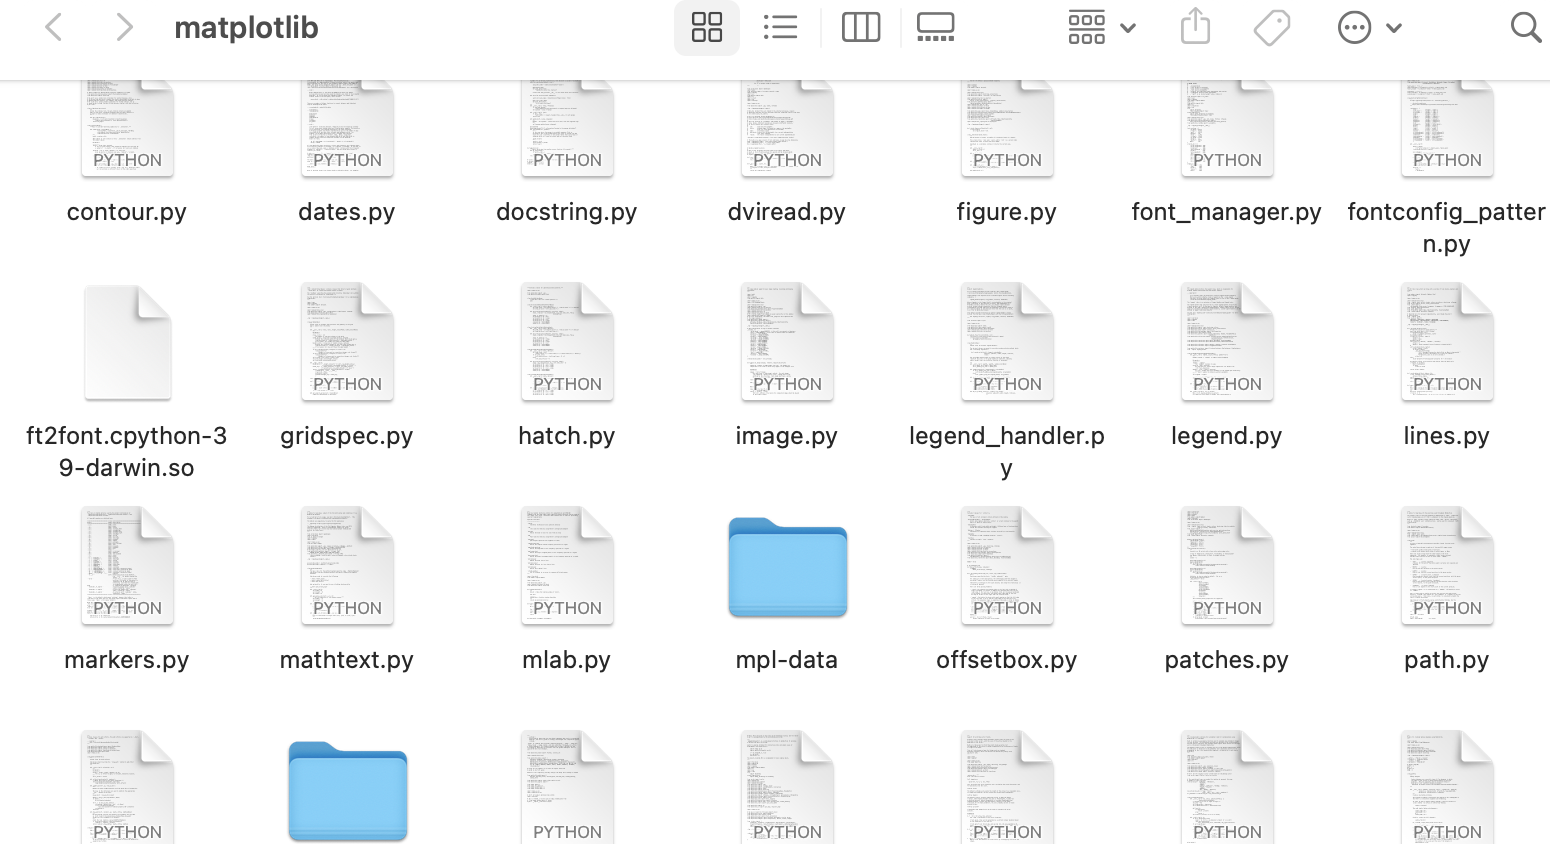The image size is (1550, 844).
Task: Select the legend_handler.py file icon
Action: coord(1007,342)
